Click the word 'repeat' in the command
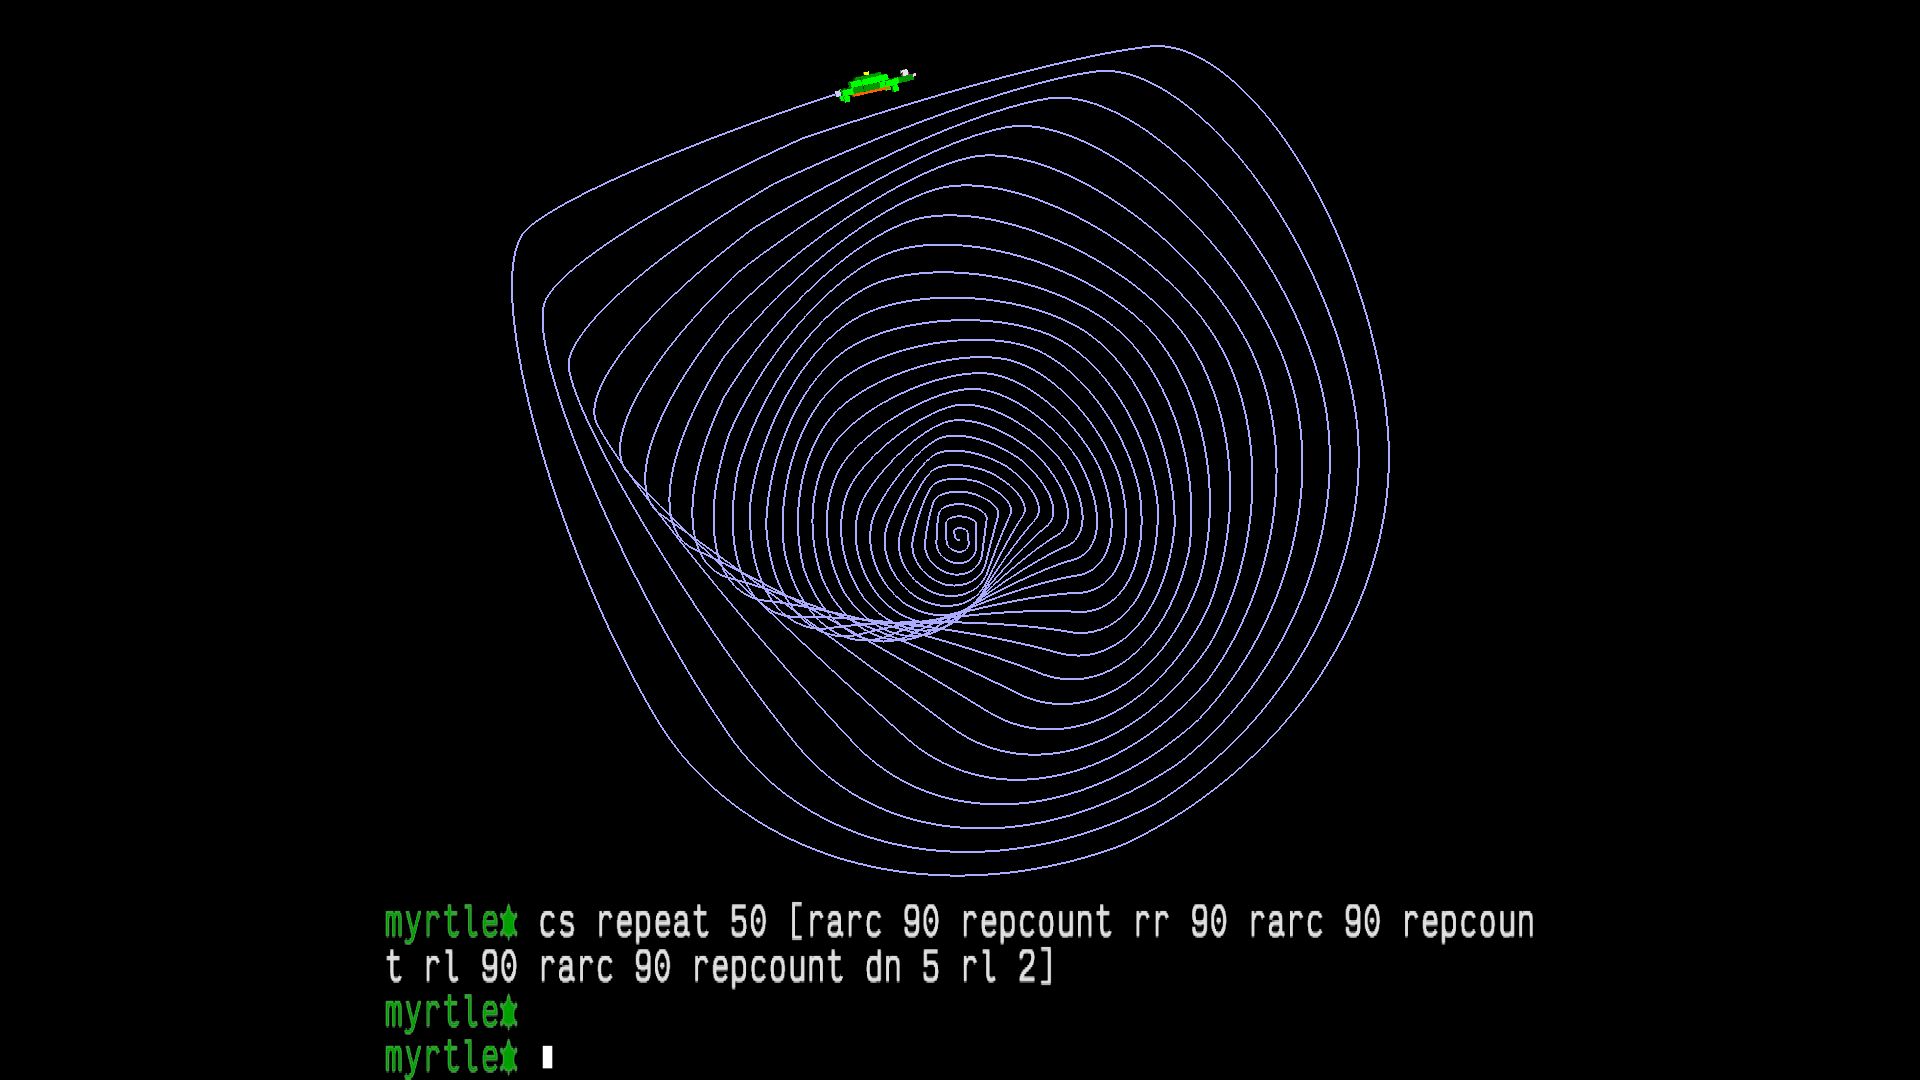Viewport: 1920px width, 1080px height. pyautogui.click(x=652, y=922)
